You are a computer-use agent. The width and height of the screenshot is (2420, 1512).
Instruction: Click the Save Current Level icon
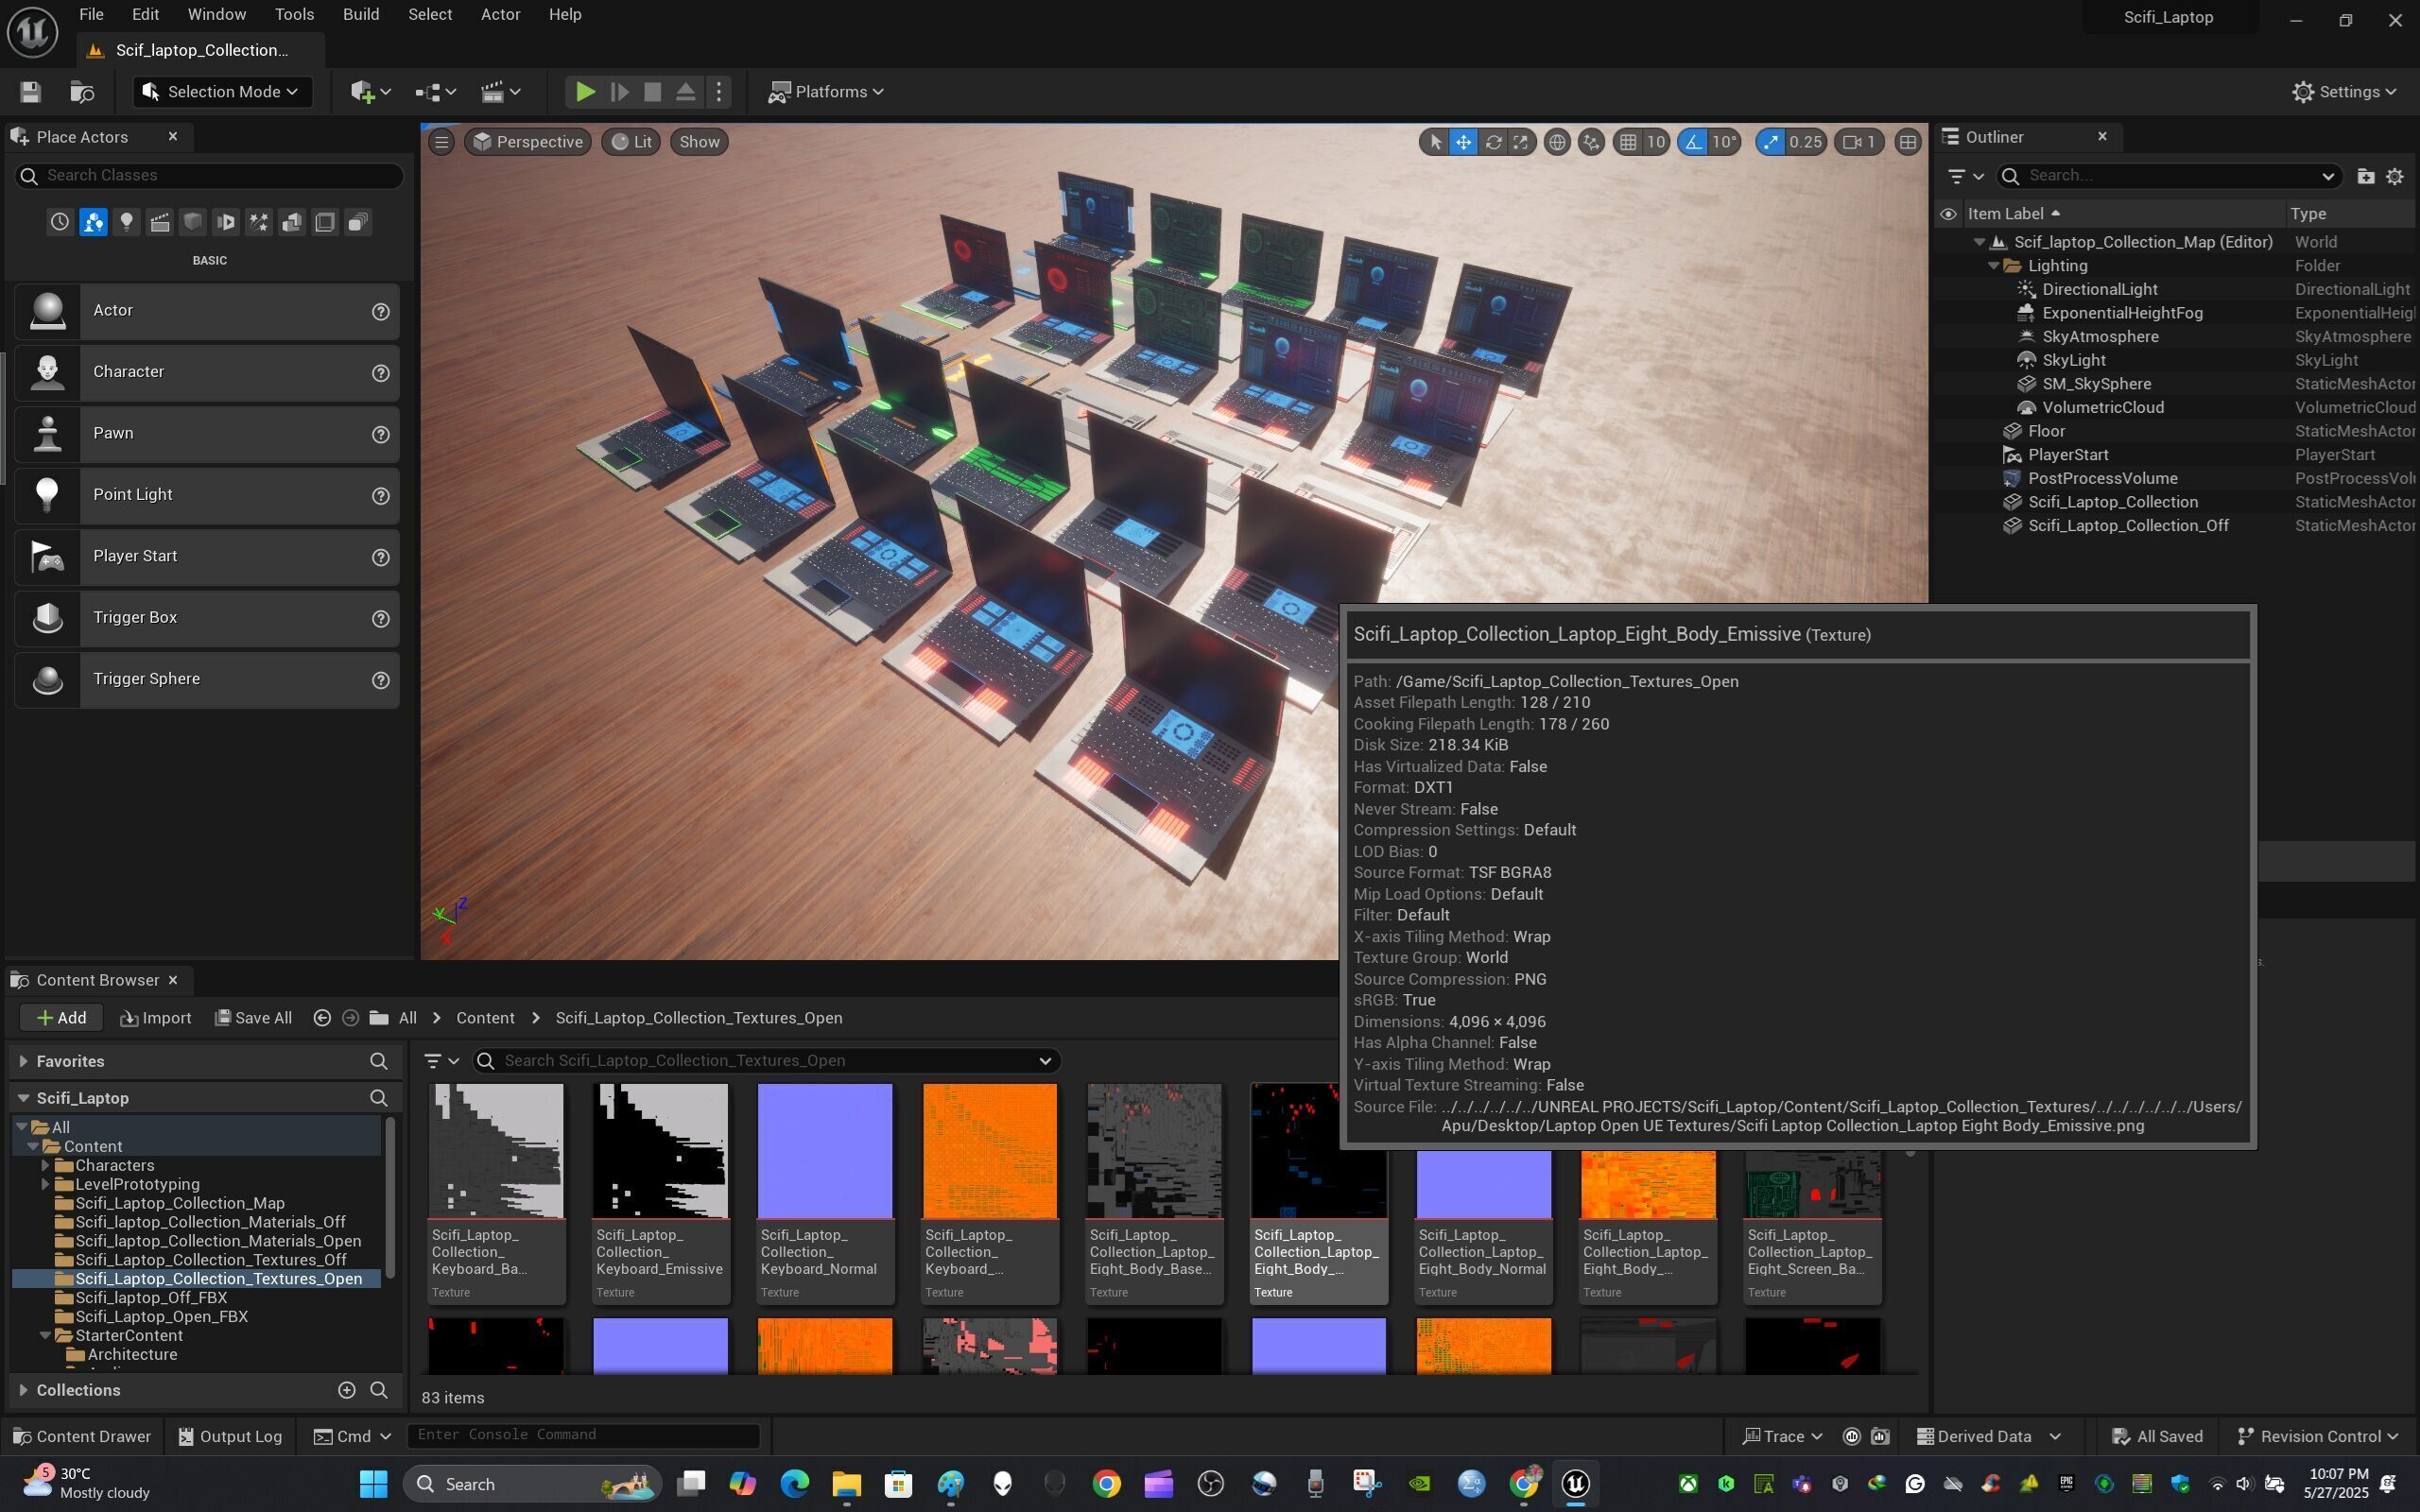coord(30,92)
